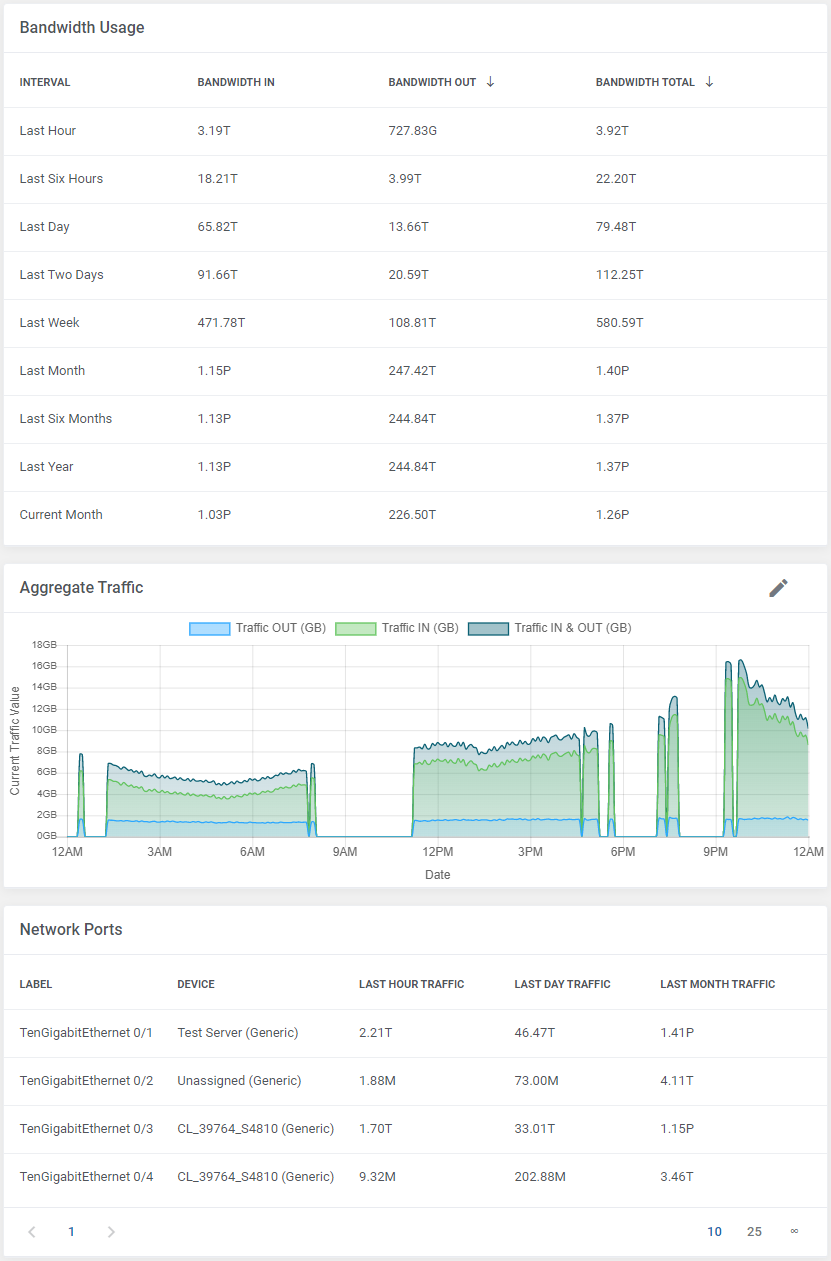The height and width of the screenshot is (1261, 831).
Task: Click the 12PM label on chart axis
Action: pyautogui.click(x=438, y=852)
